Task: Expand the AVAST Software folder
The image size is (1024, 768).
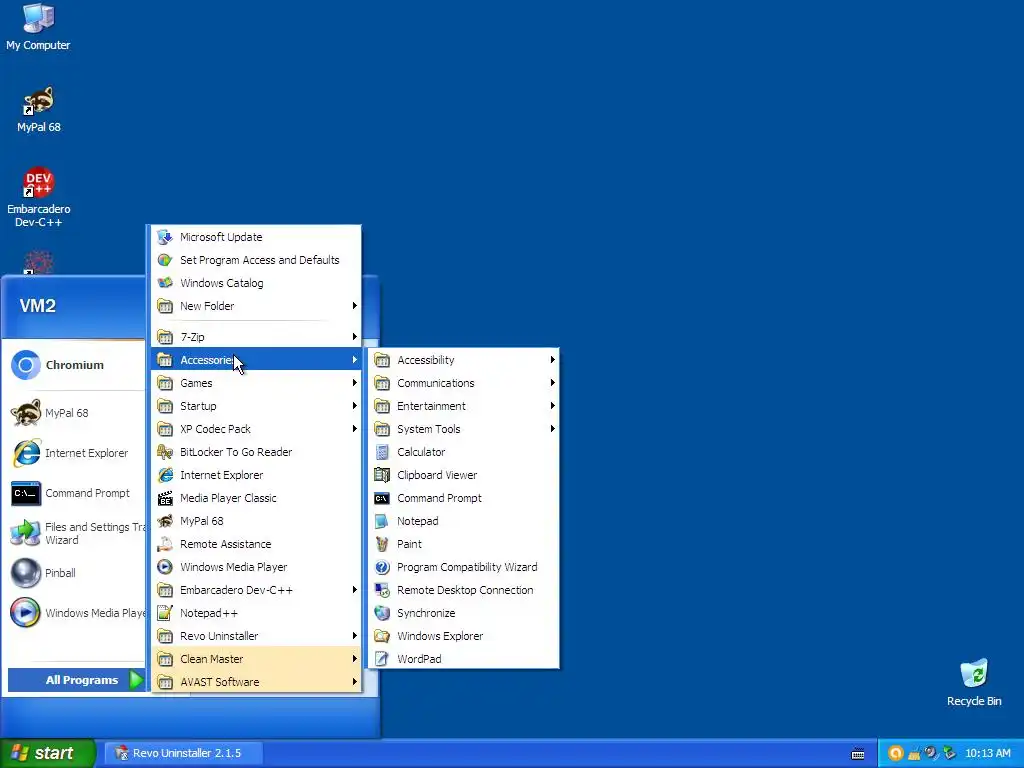Action: tap(257, 682)
